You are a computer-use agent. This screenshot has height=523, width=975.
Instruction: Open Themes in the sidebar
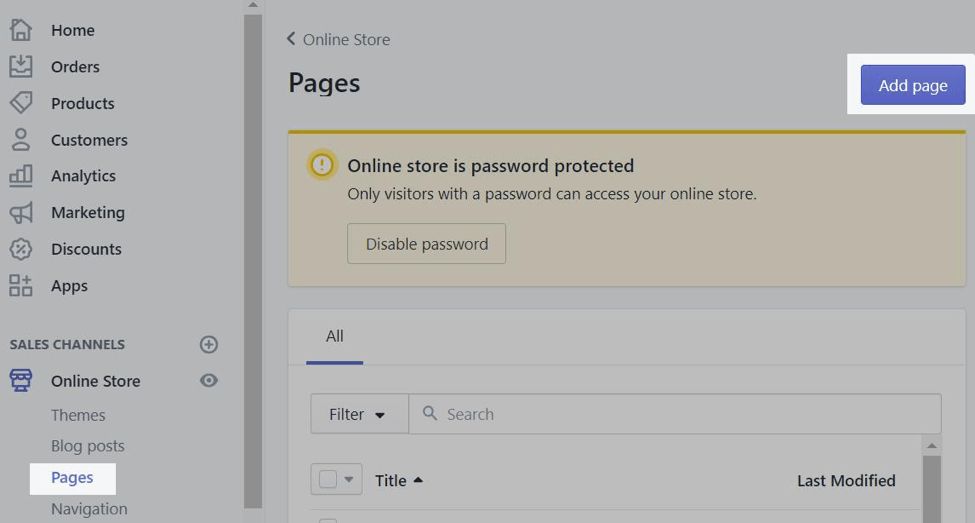coord(78,415)
